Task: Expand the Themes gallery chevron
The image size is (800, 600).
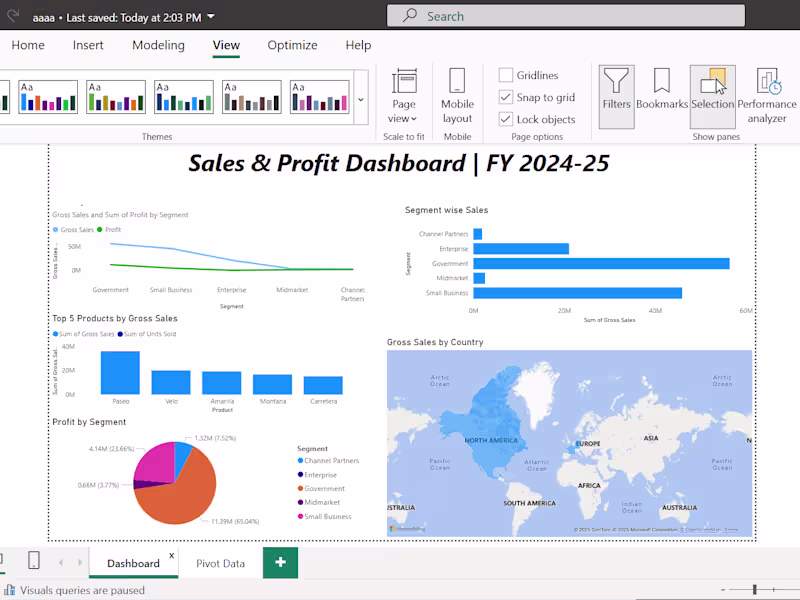Action: [360, 100]
